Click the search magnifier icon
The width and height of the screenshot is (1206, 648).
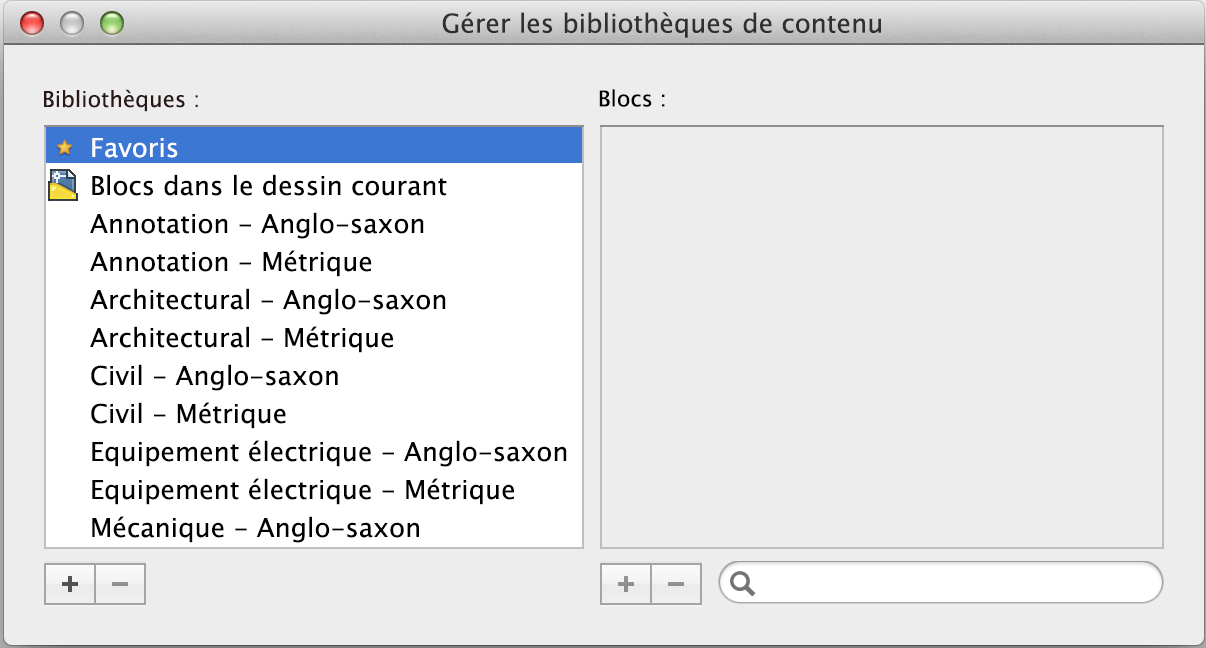[x=743, y=584]
